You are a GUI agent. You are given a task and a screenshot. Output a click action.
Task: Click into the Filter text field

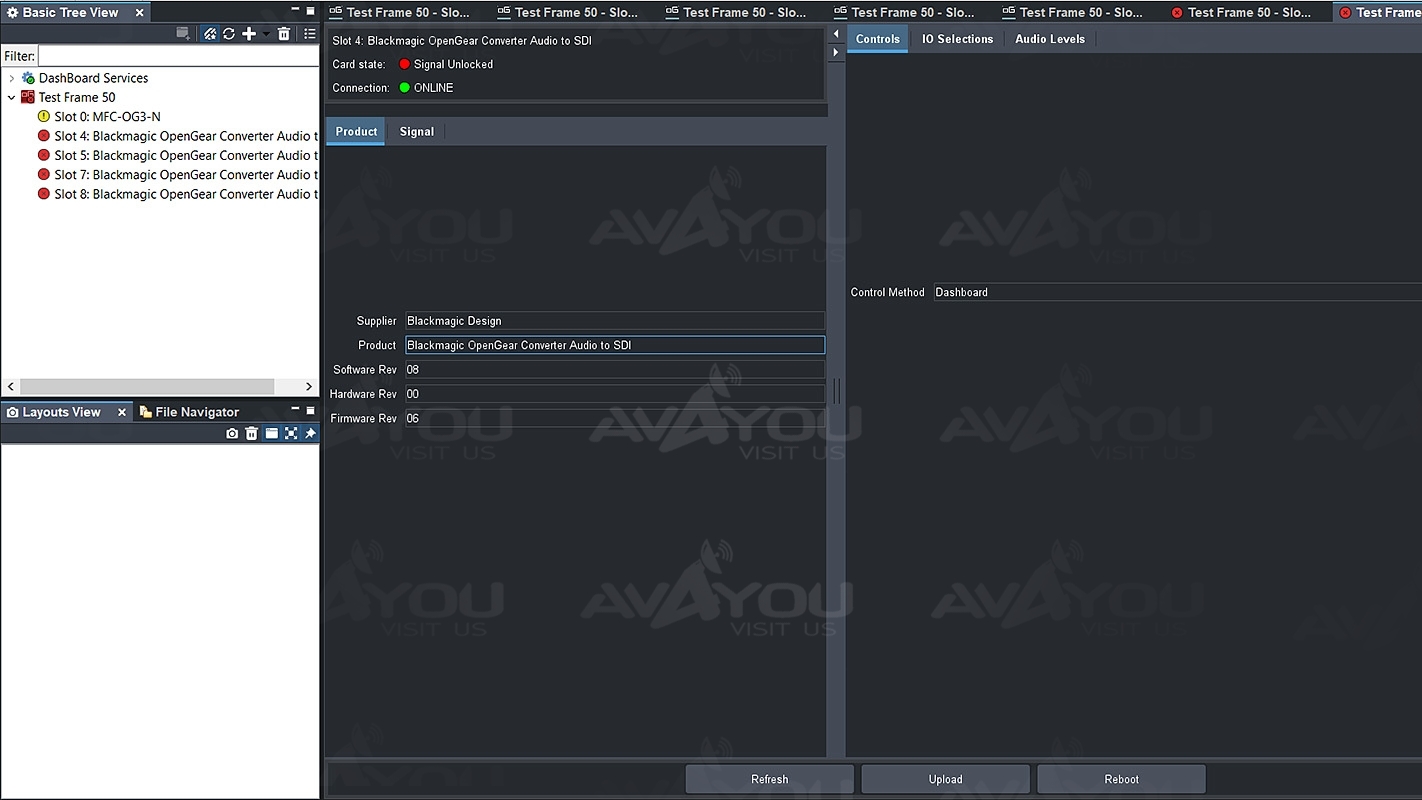point(177,57)
